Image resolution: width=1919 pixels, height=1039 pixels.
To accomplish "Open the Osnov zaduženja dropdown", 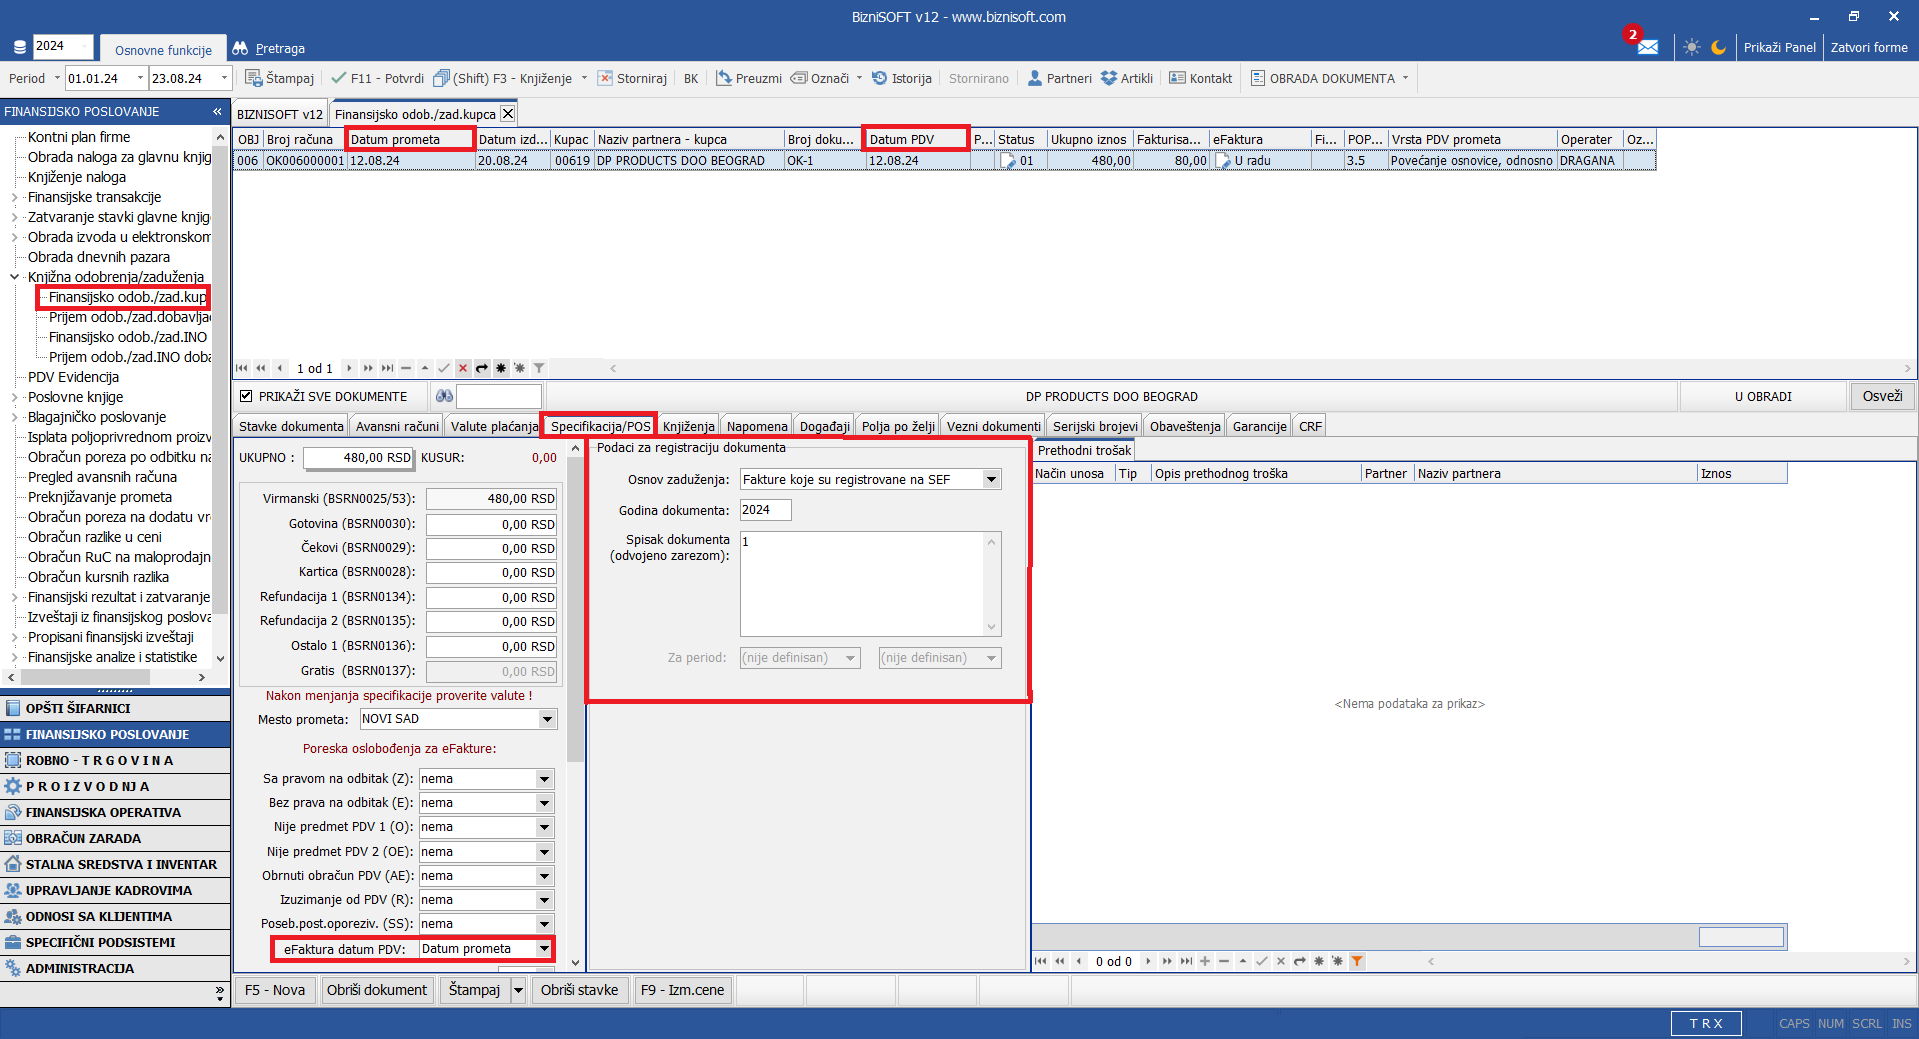I will click(991, 480).
